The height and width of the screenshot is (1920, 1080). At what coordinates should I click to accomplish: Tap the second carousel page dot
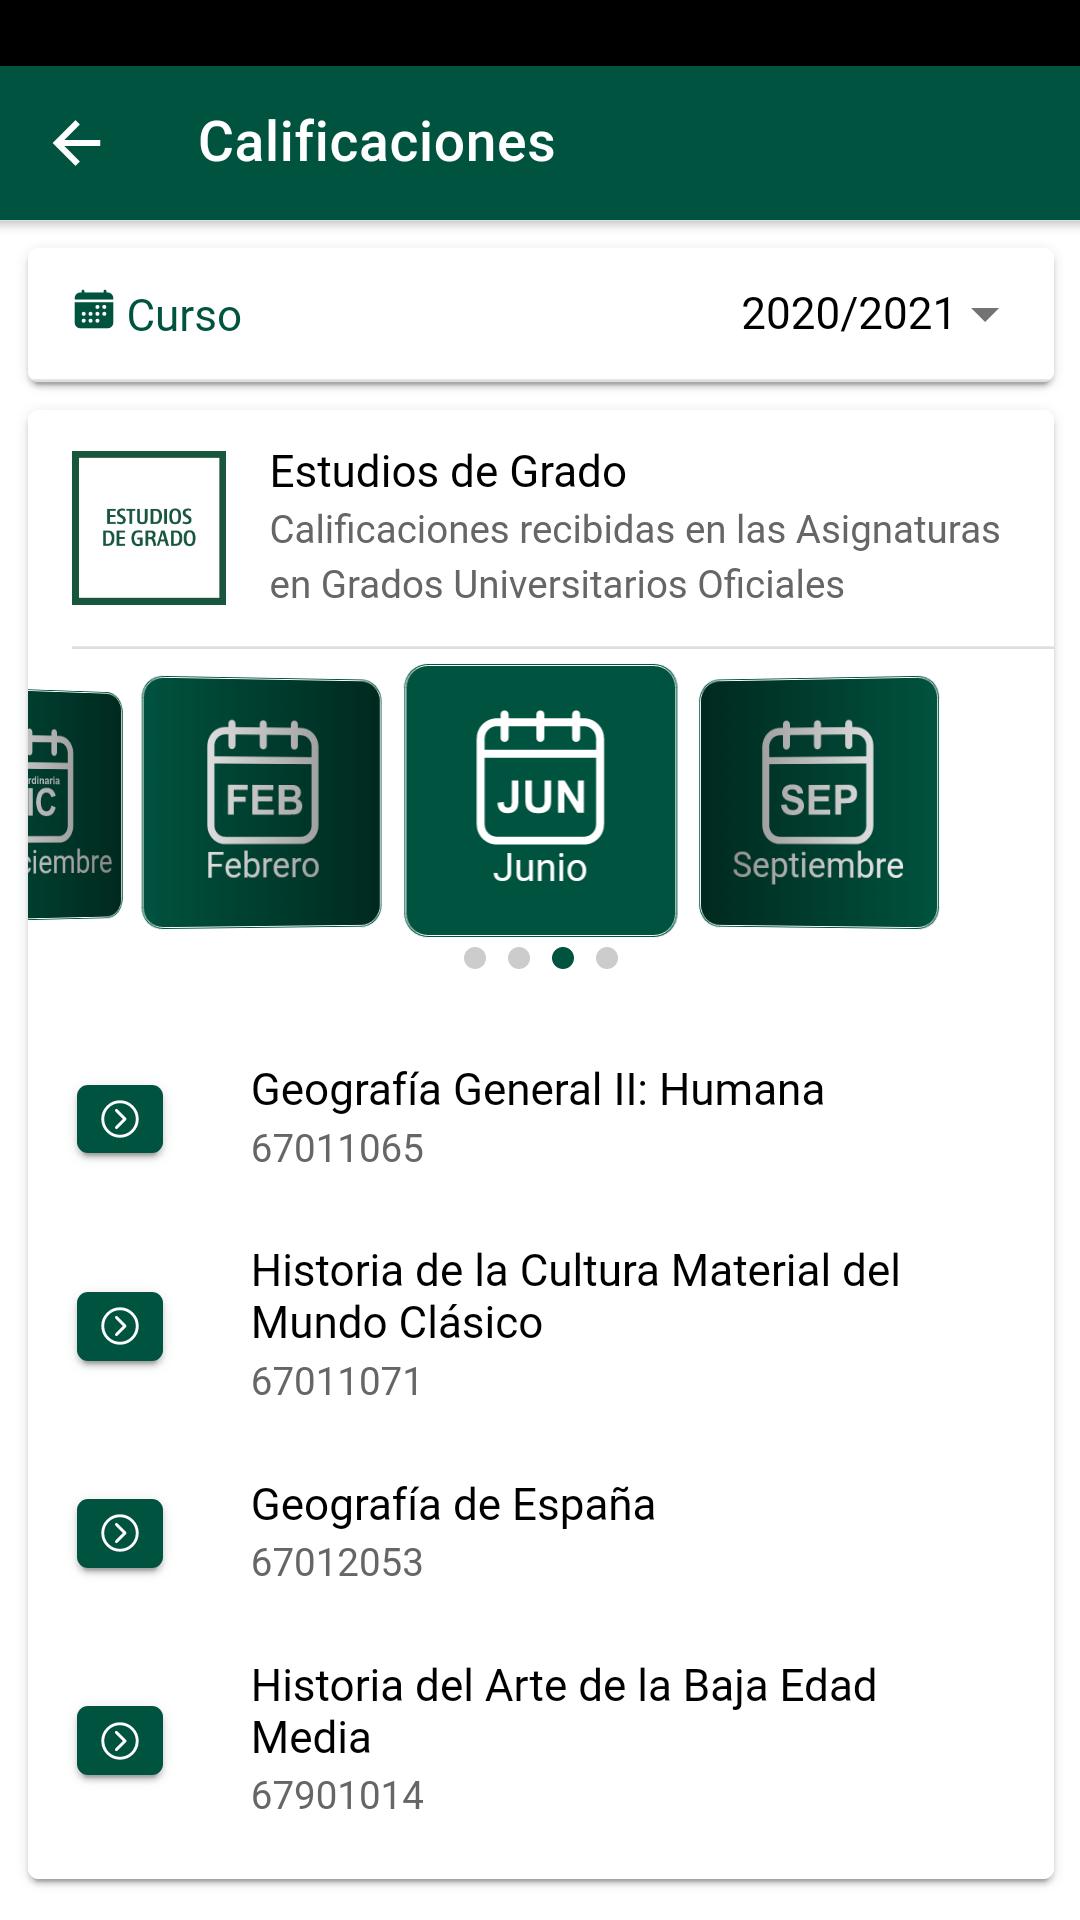click(519, 958)
